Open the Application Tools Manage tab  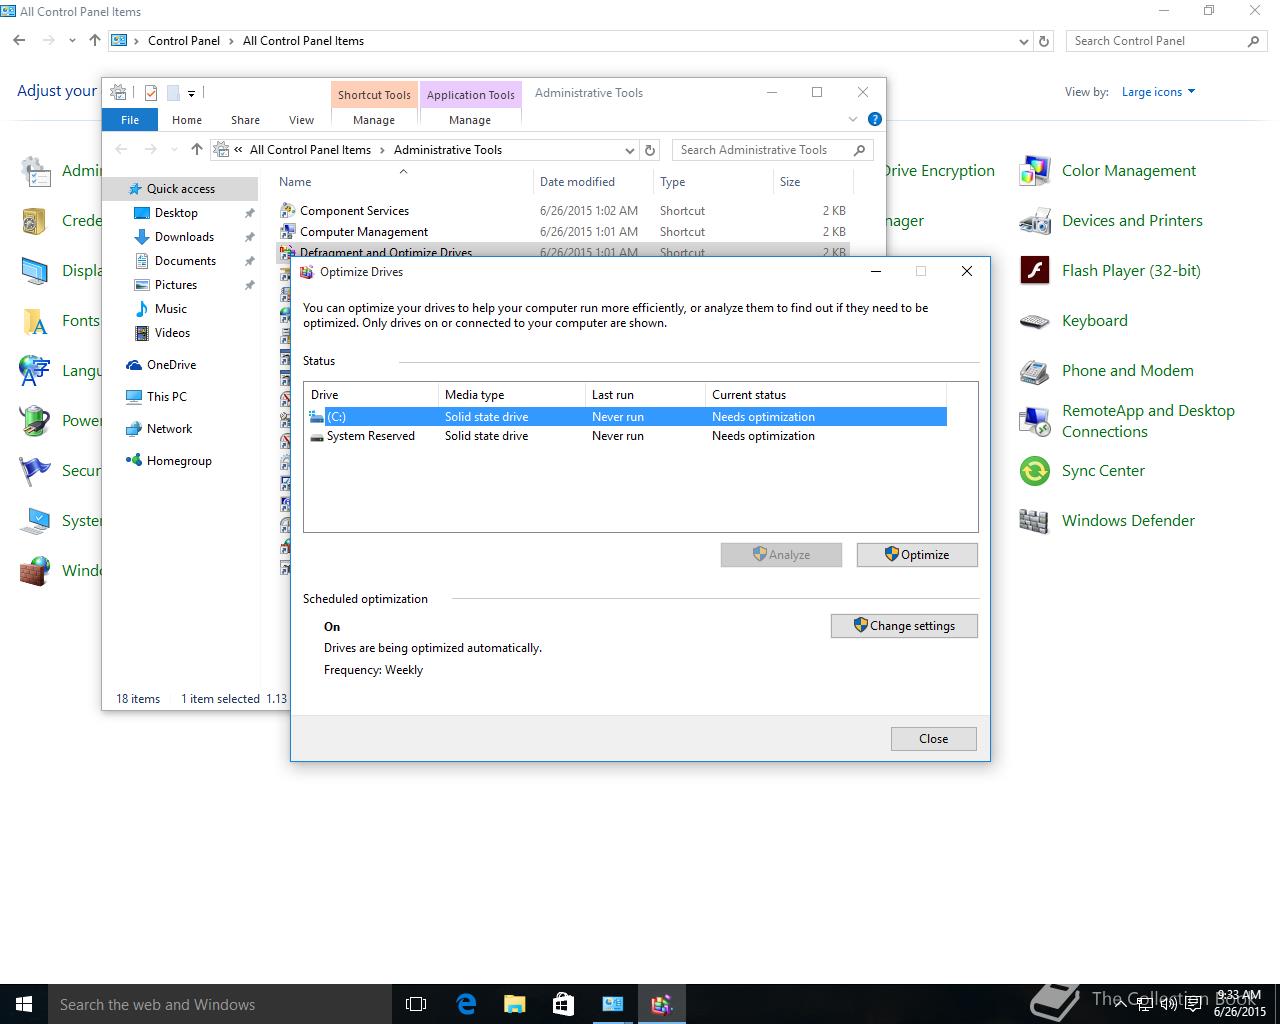coord(470,119)
